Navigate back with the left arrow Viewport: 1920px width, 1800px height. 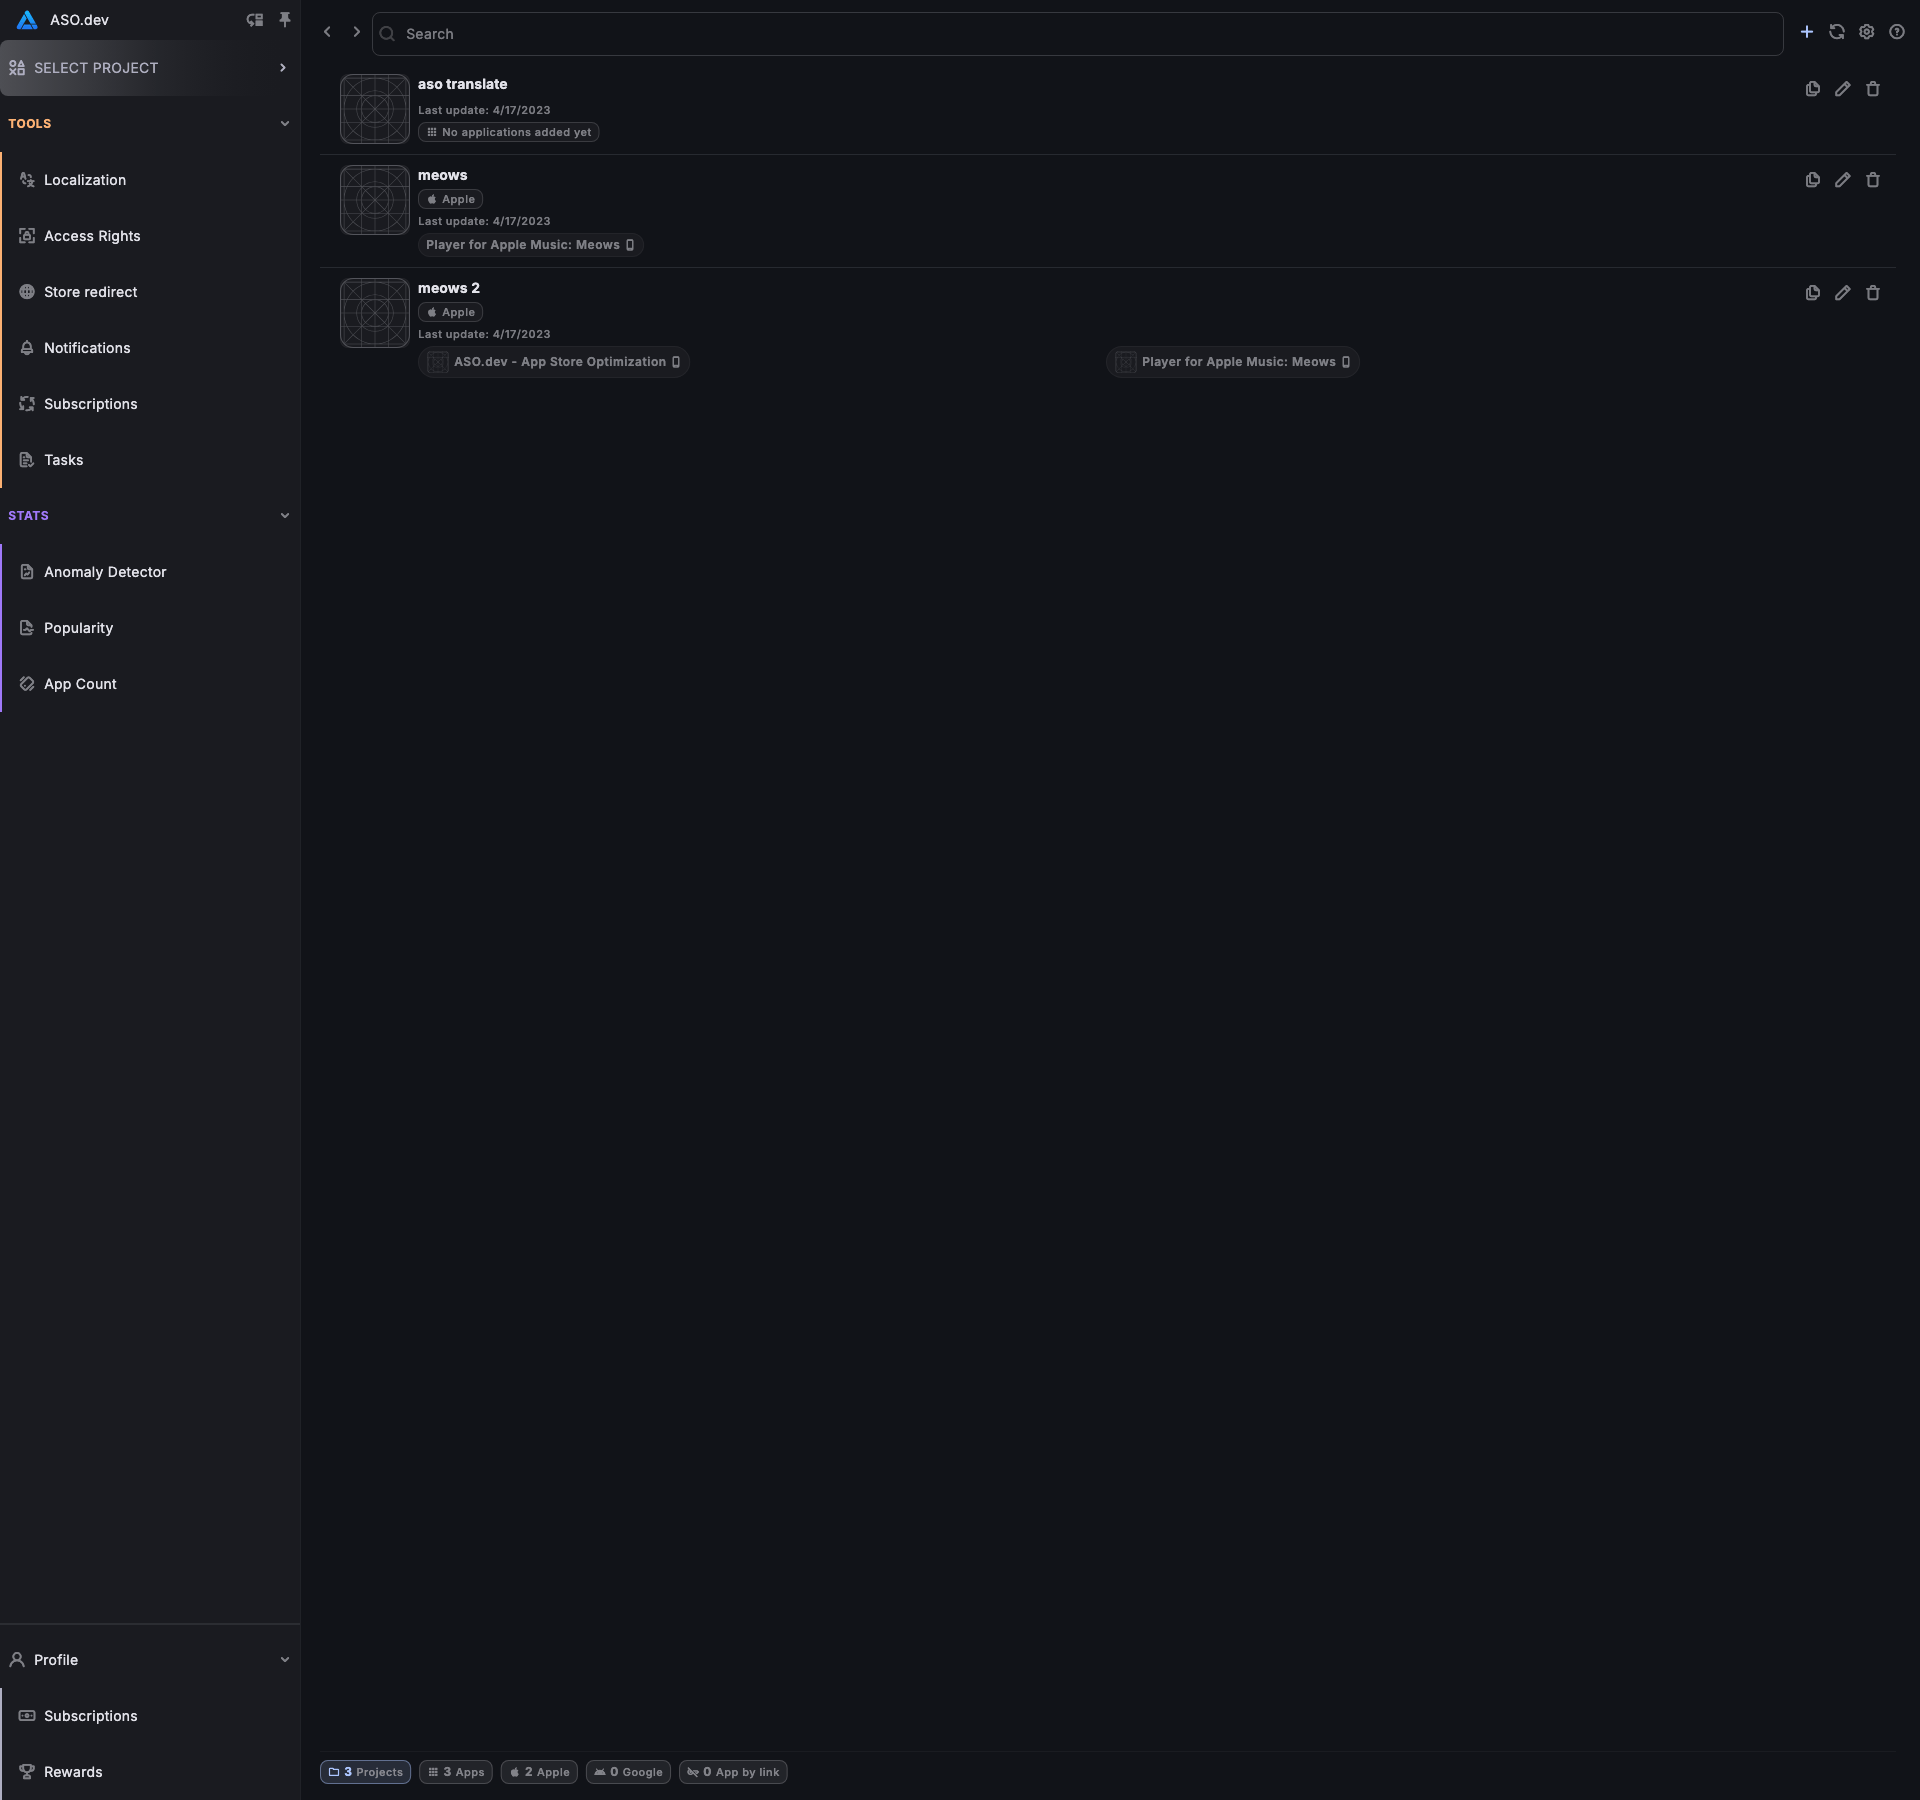[x=327, y=33]
